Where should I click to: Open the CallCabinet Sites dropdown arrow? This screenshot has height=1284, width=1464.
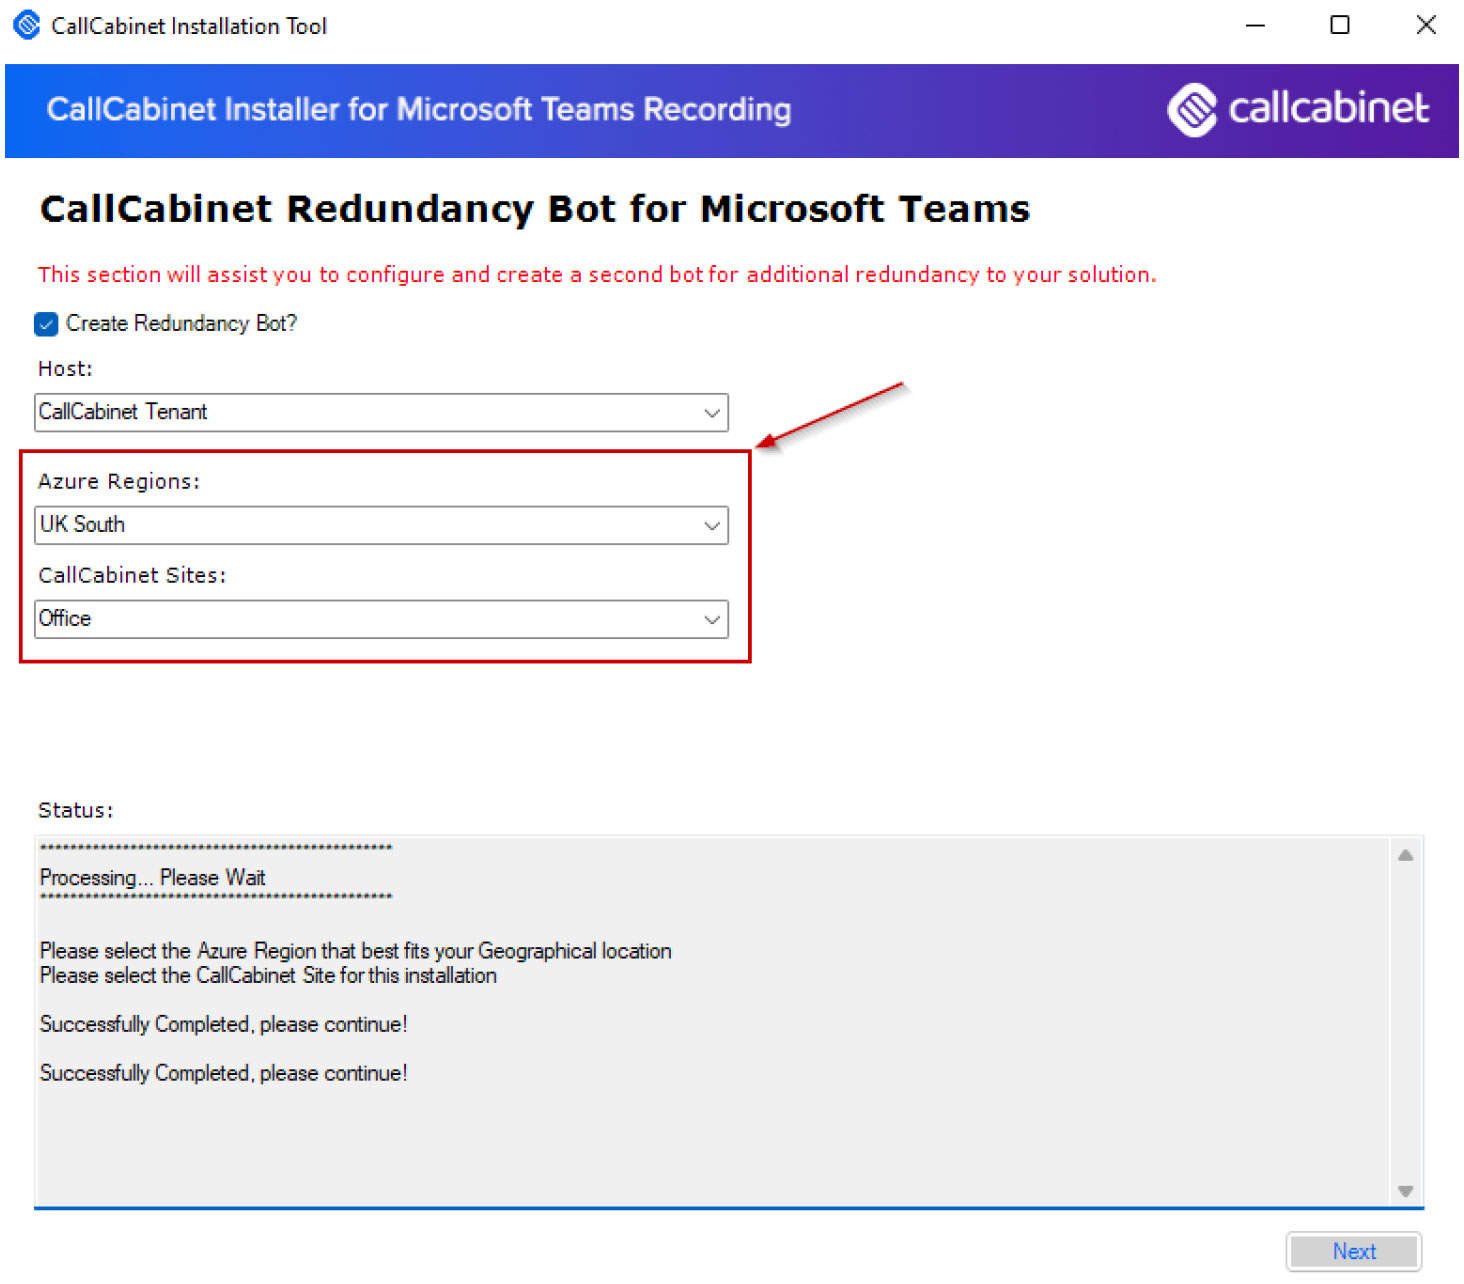[x=712, y=620]
